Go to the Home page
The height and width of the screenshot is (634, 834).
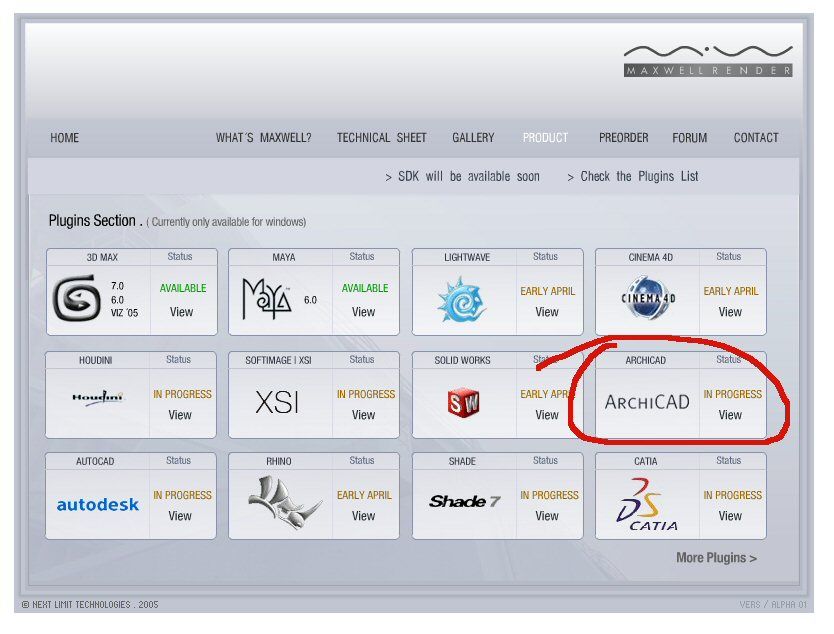click(64, 138)
